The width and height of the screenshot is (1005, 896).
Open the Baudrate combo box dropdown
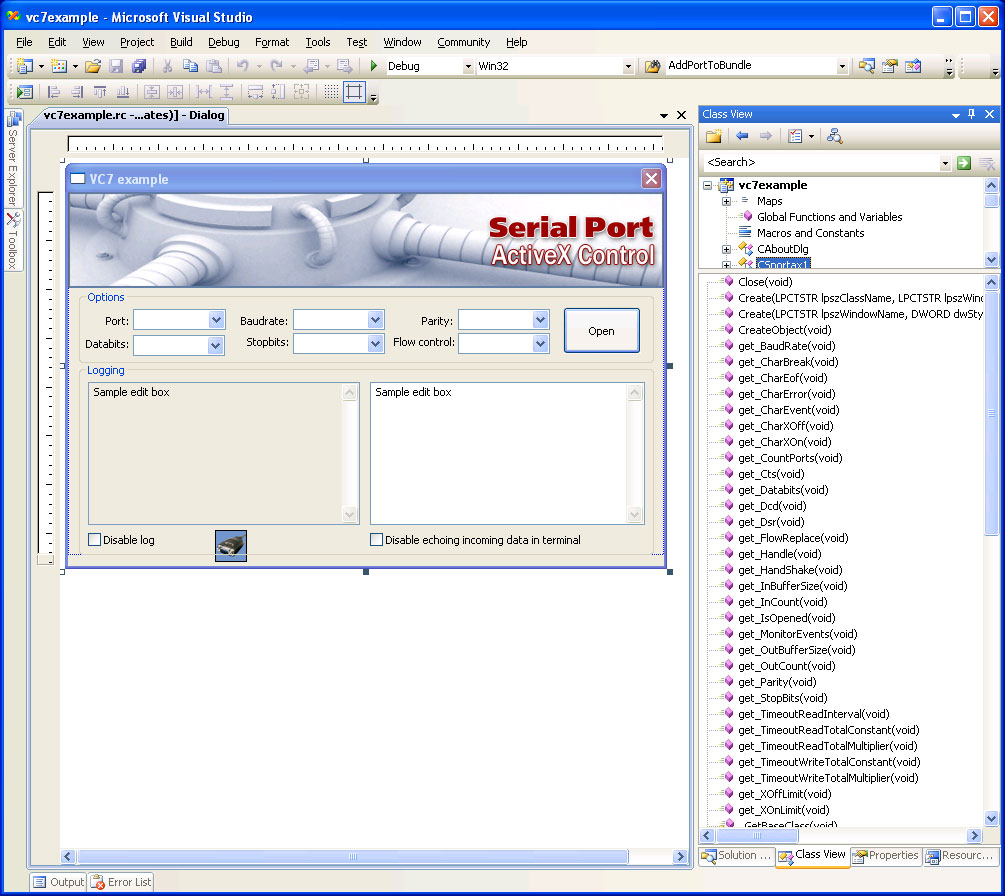pyautogui.click(x=375, y=319)
